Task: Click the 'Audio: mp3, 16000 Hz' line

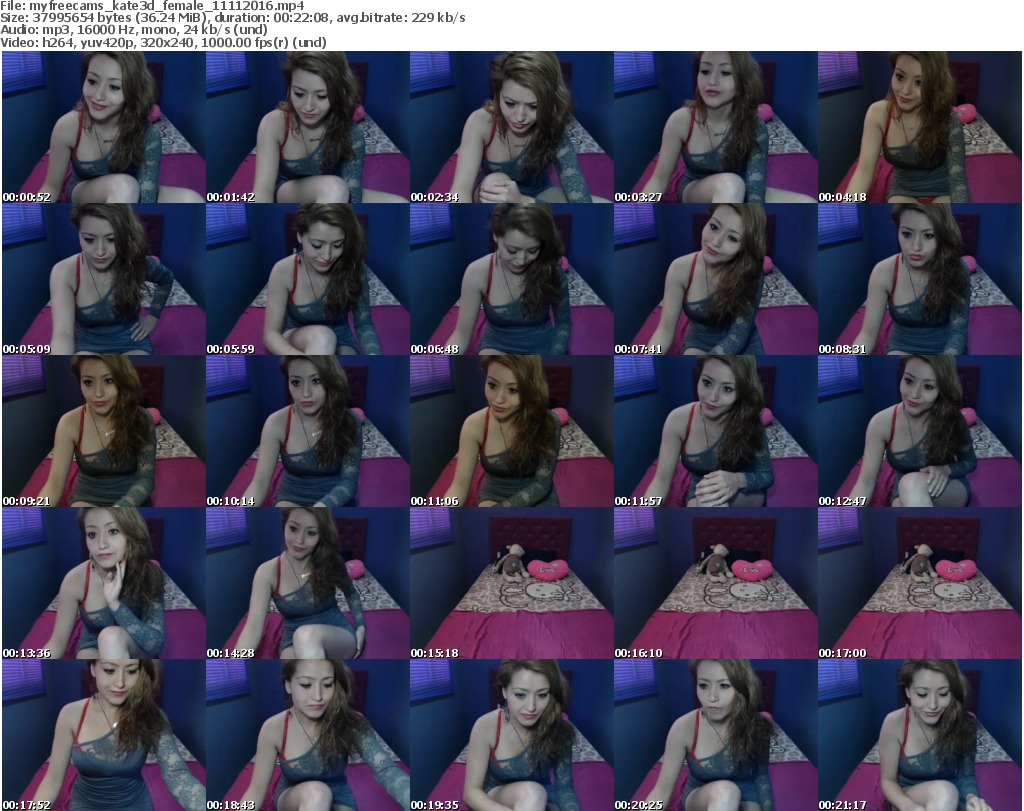Action: click(134, 30)
